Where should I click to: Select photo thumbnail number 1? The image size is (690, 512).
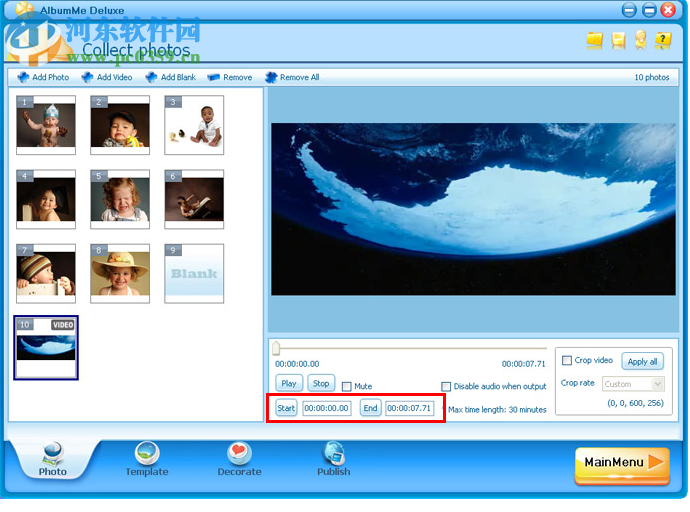tap(46, 125)
